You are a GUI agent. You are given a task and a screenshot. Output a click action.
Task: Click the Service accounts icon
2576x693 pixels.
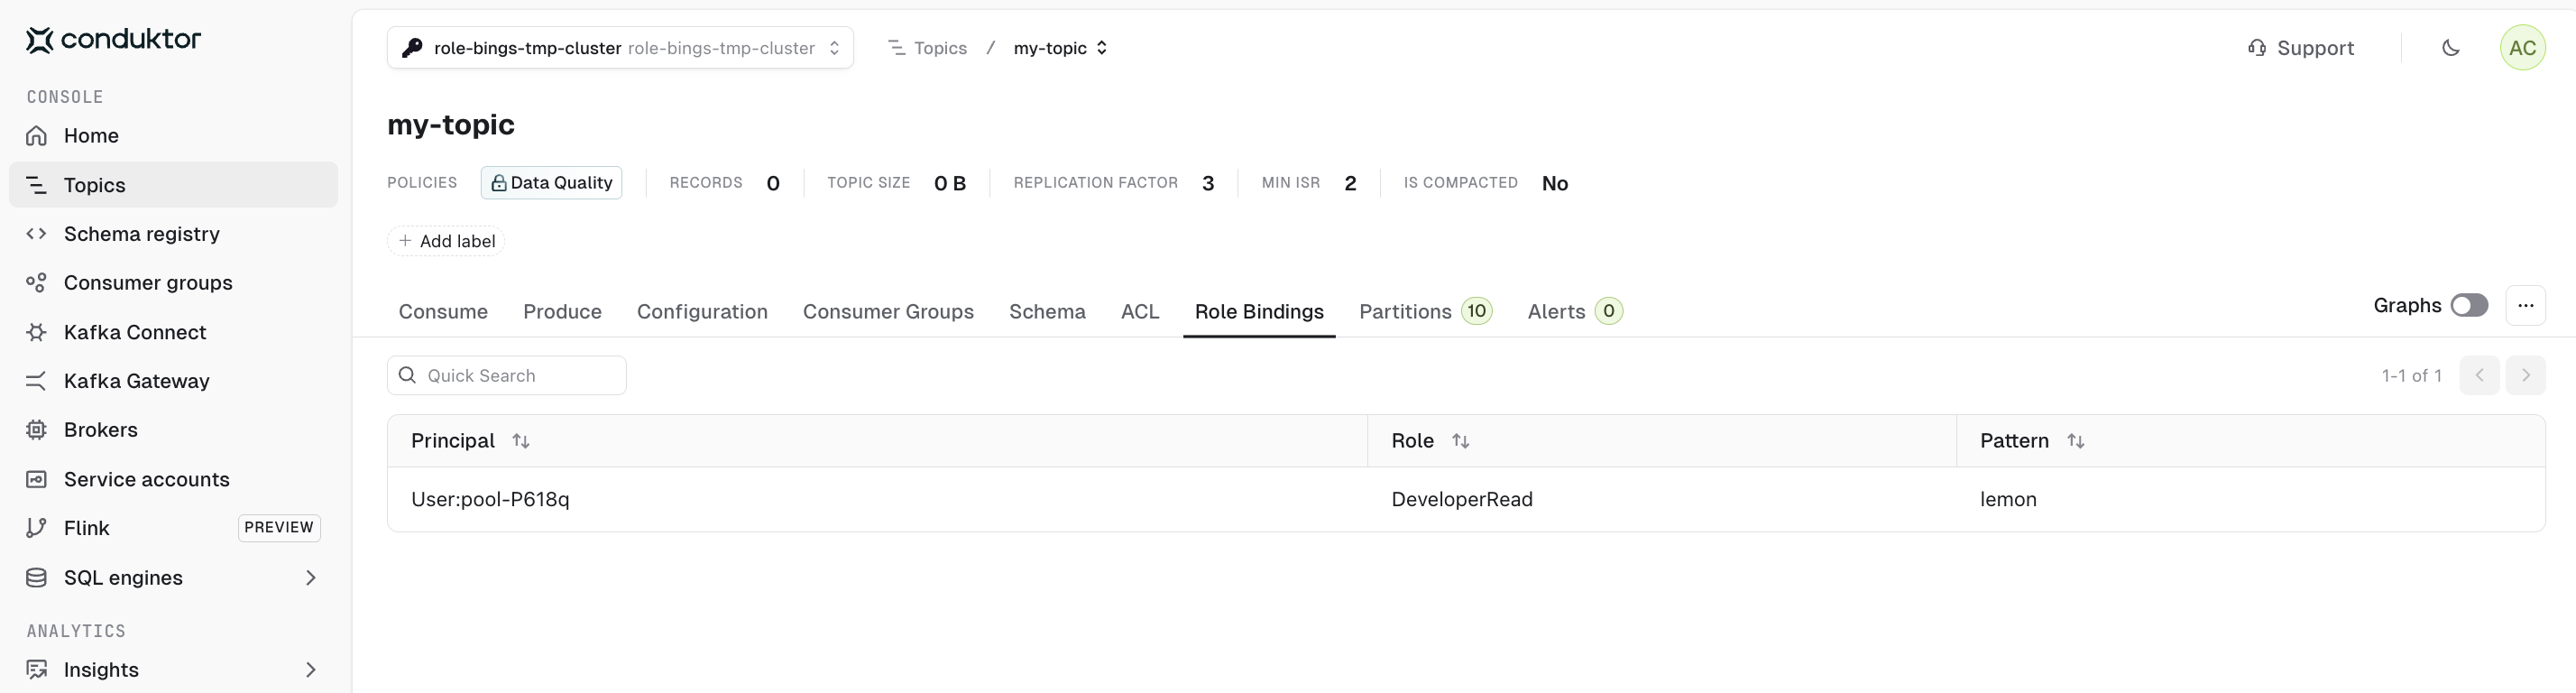[x=37, y=479]
